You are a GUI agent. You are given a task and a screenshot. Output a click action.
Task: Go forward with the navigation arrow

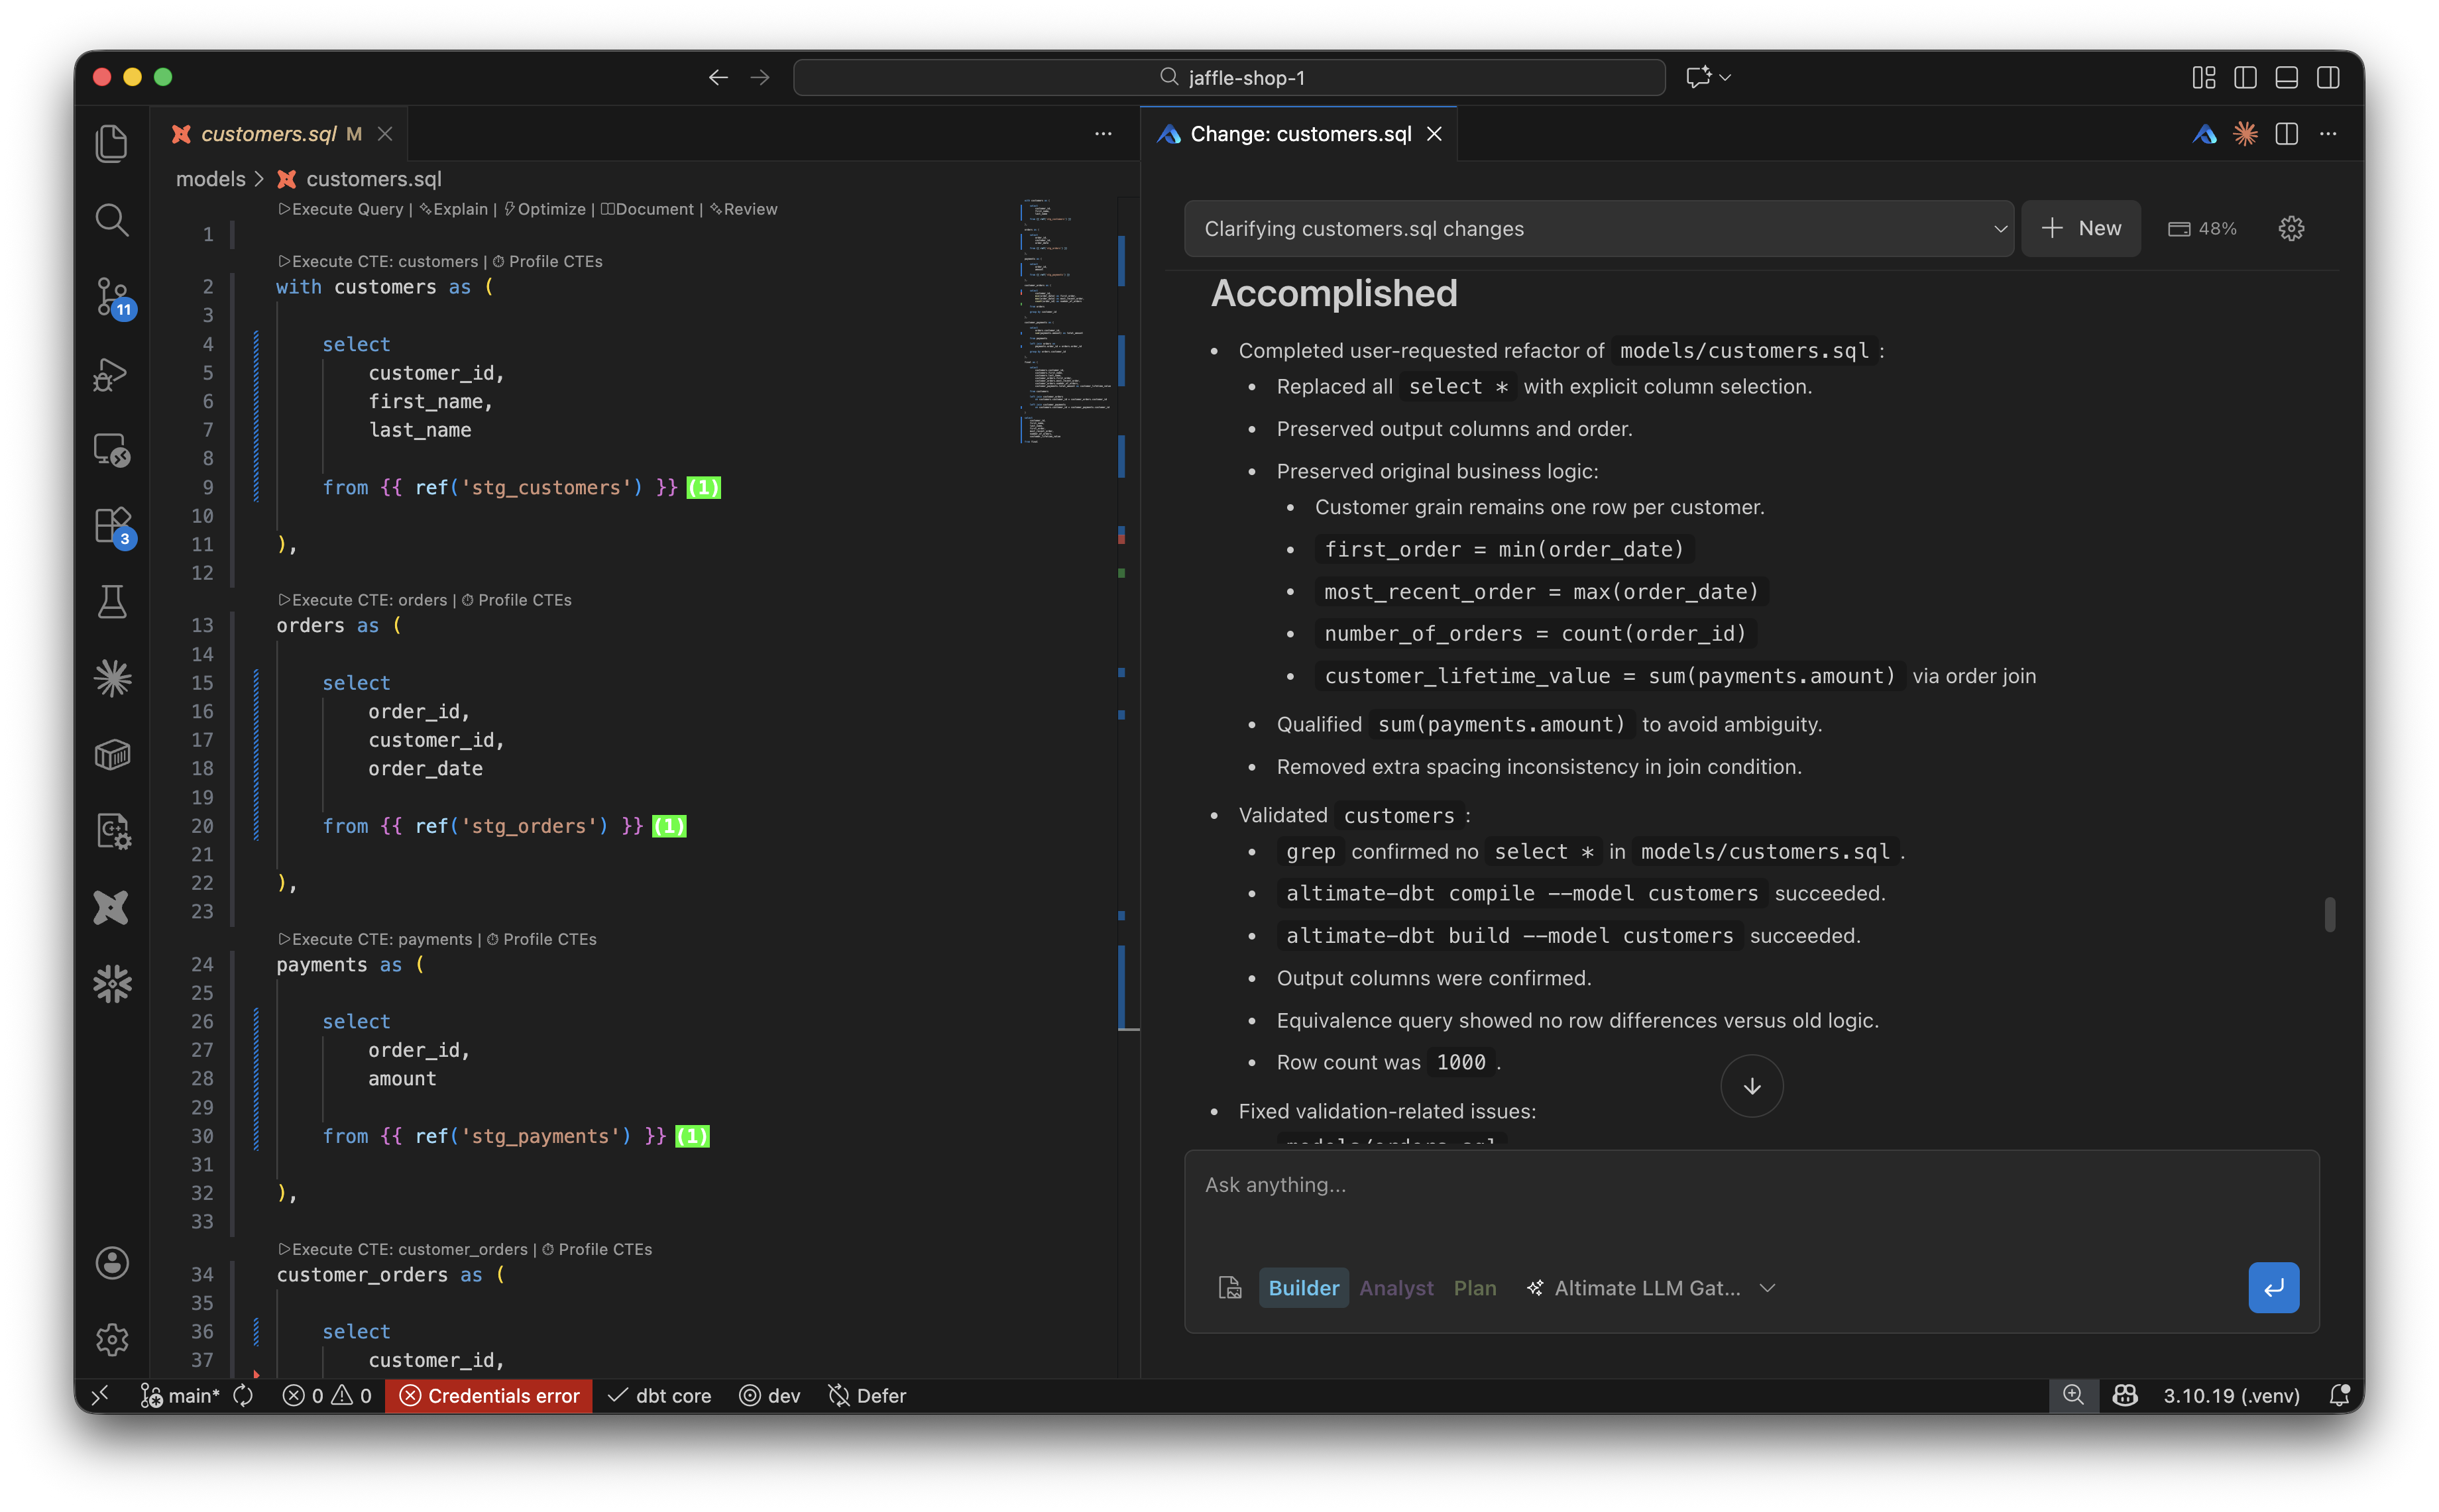click(x=760, y=77)
